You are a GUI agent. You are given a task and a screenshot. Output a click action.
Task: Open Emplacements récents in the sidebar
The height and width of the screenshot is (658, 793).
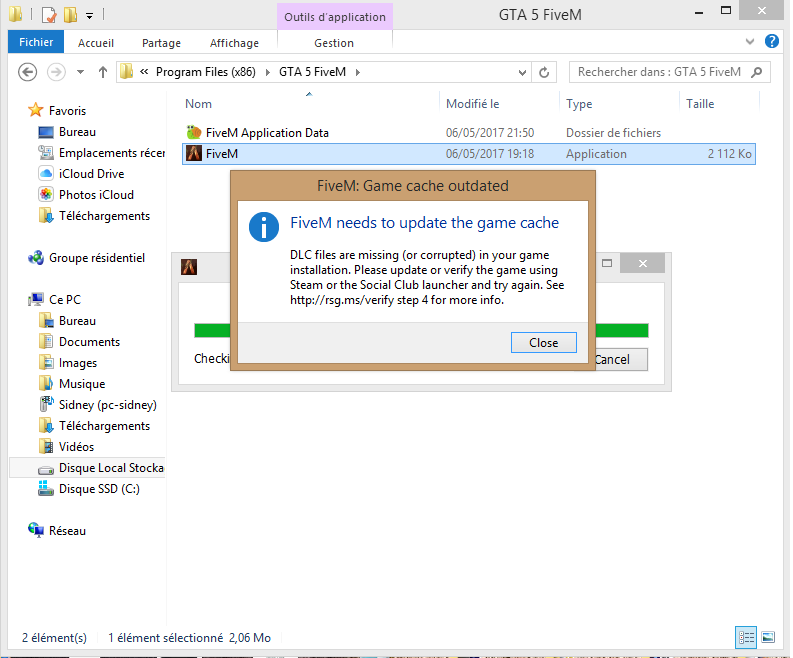tap(112, 153)
